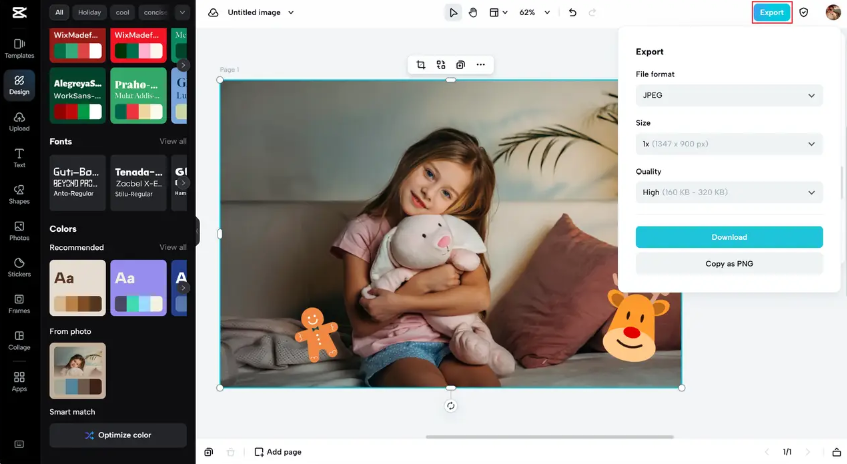Open the Frames panel

tap(19, 304)
